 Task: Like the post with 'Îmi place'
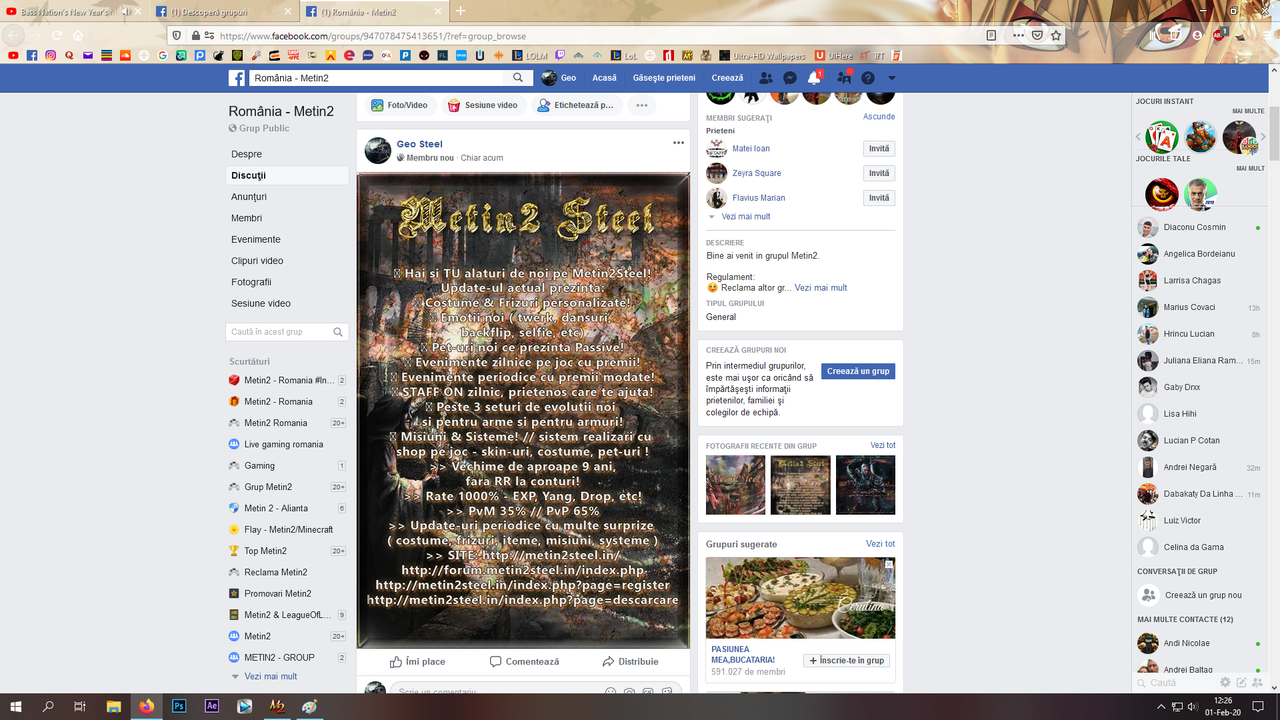pos(418,661)
